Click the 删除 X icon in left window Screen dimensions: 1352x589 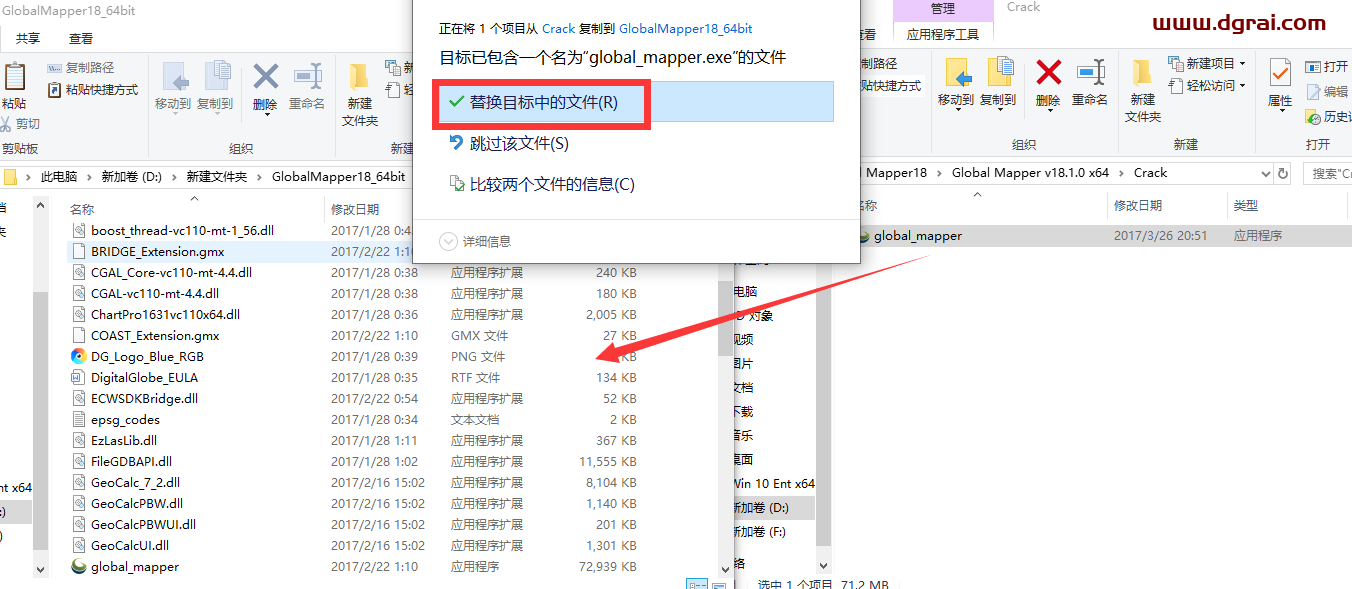[265, 76]
